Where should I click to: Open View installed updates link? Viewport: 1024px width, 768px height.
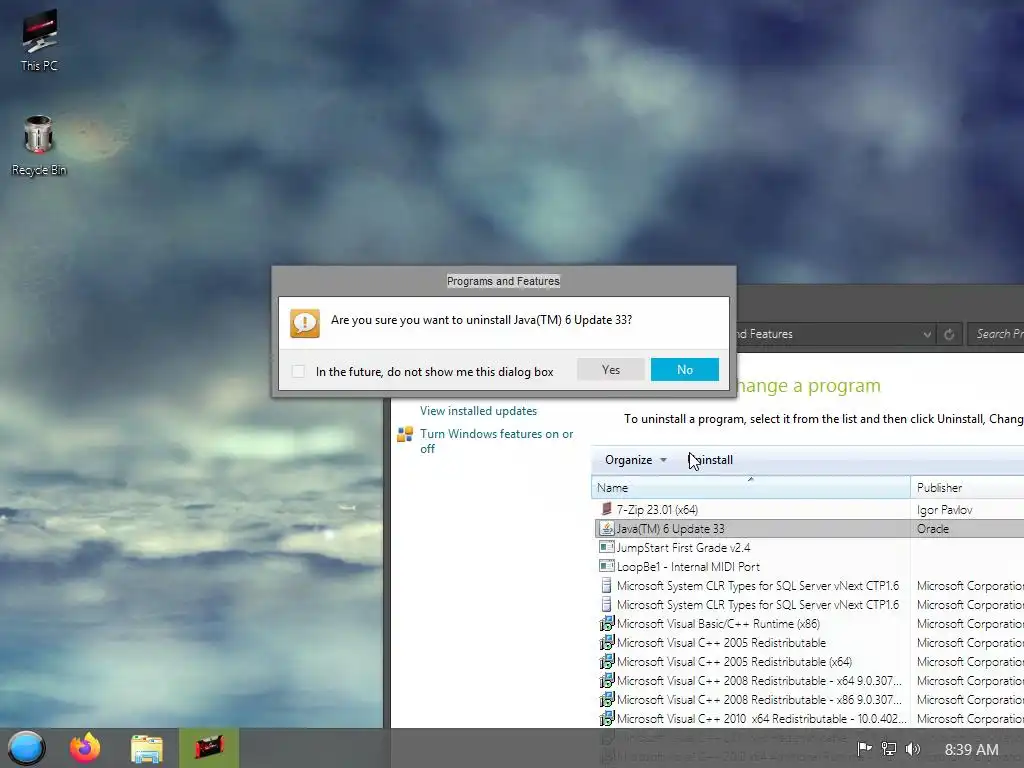[x=478, y=411]
